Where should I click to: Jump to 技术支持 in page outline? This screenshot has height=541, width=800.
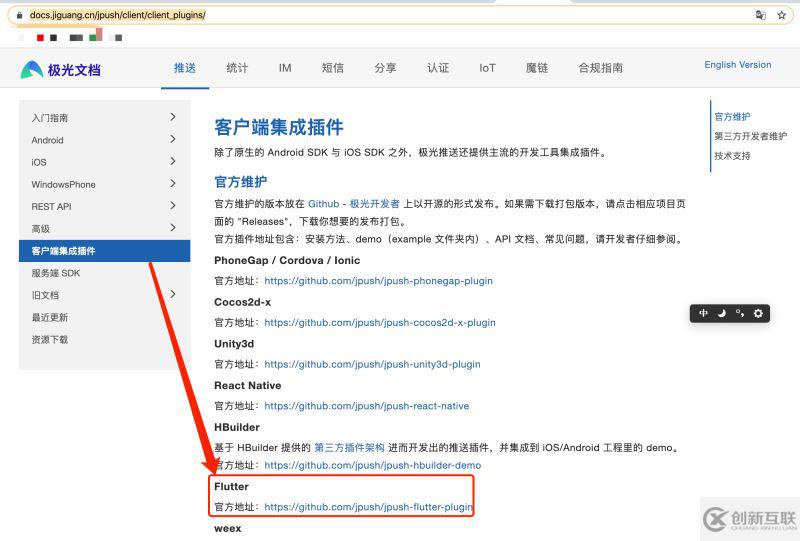point(732,156)
